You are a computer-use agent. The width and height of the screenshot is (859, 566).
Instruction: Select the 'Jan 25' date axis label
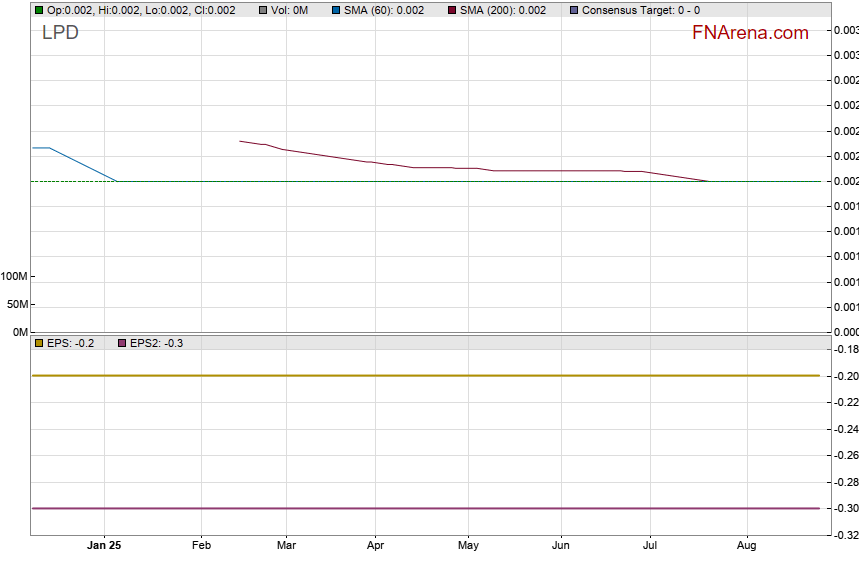coord(104,546)
